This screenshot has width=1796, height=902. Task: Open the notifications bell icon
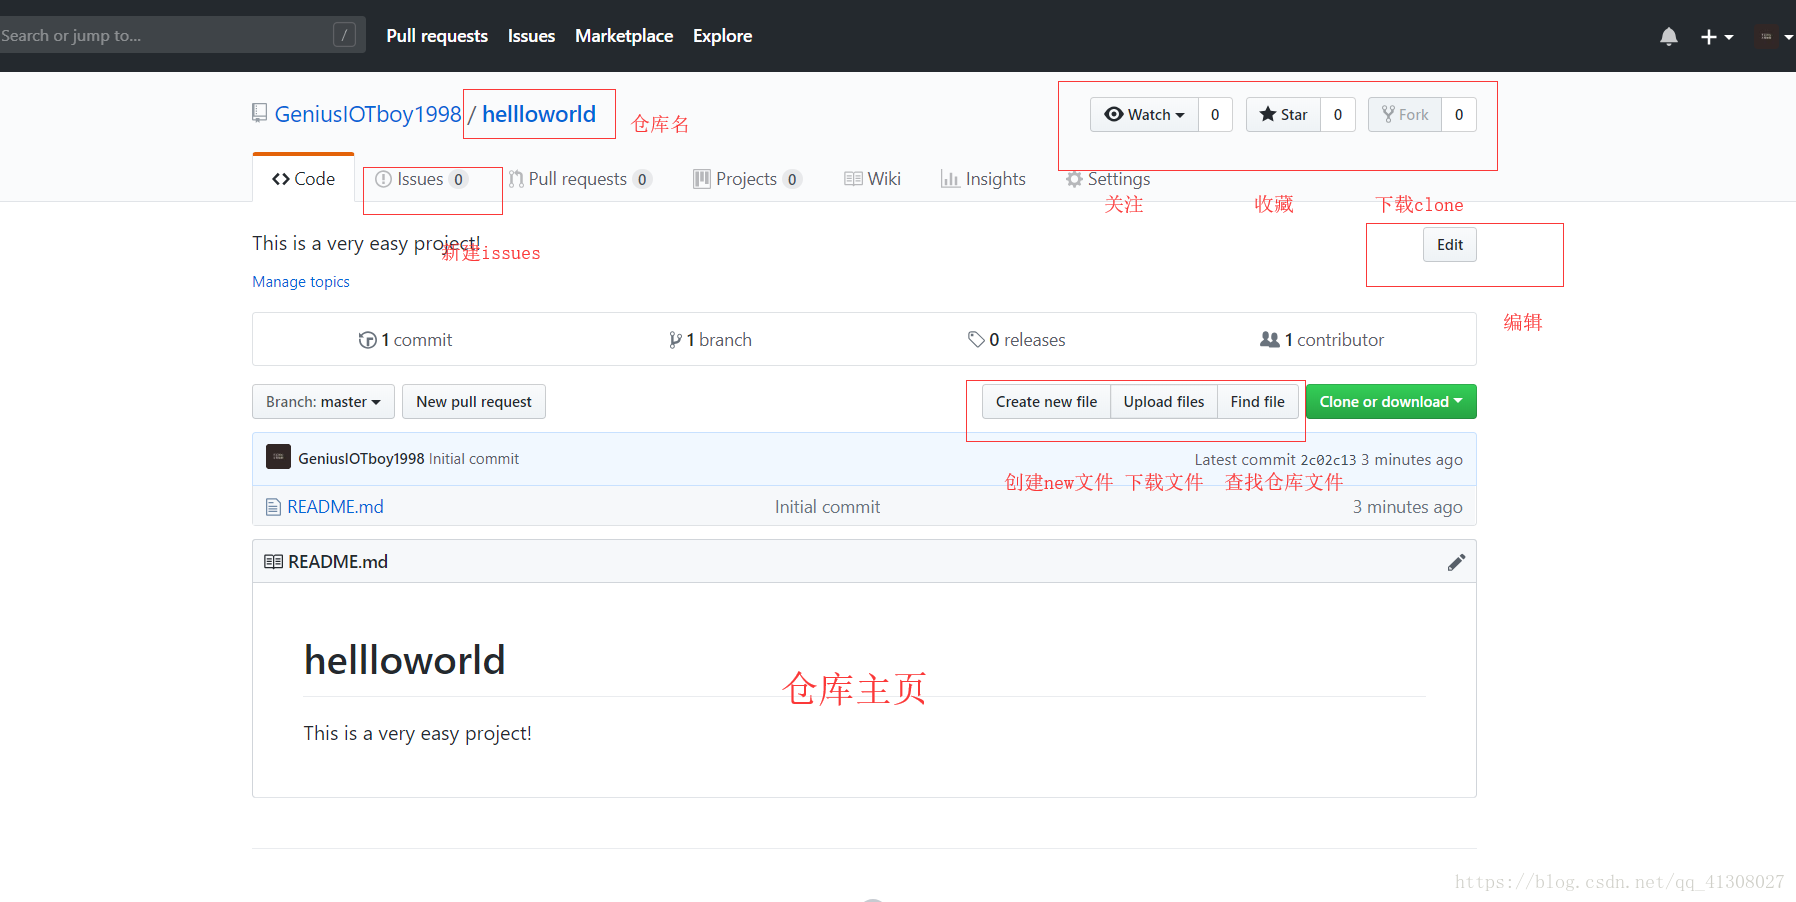(x=1669, y=37)
